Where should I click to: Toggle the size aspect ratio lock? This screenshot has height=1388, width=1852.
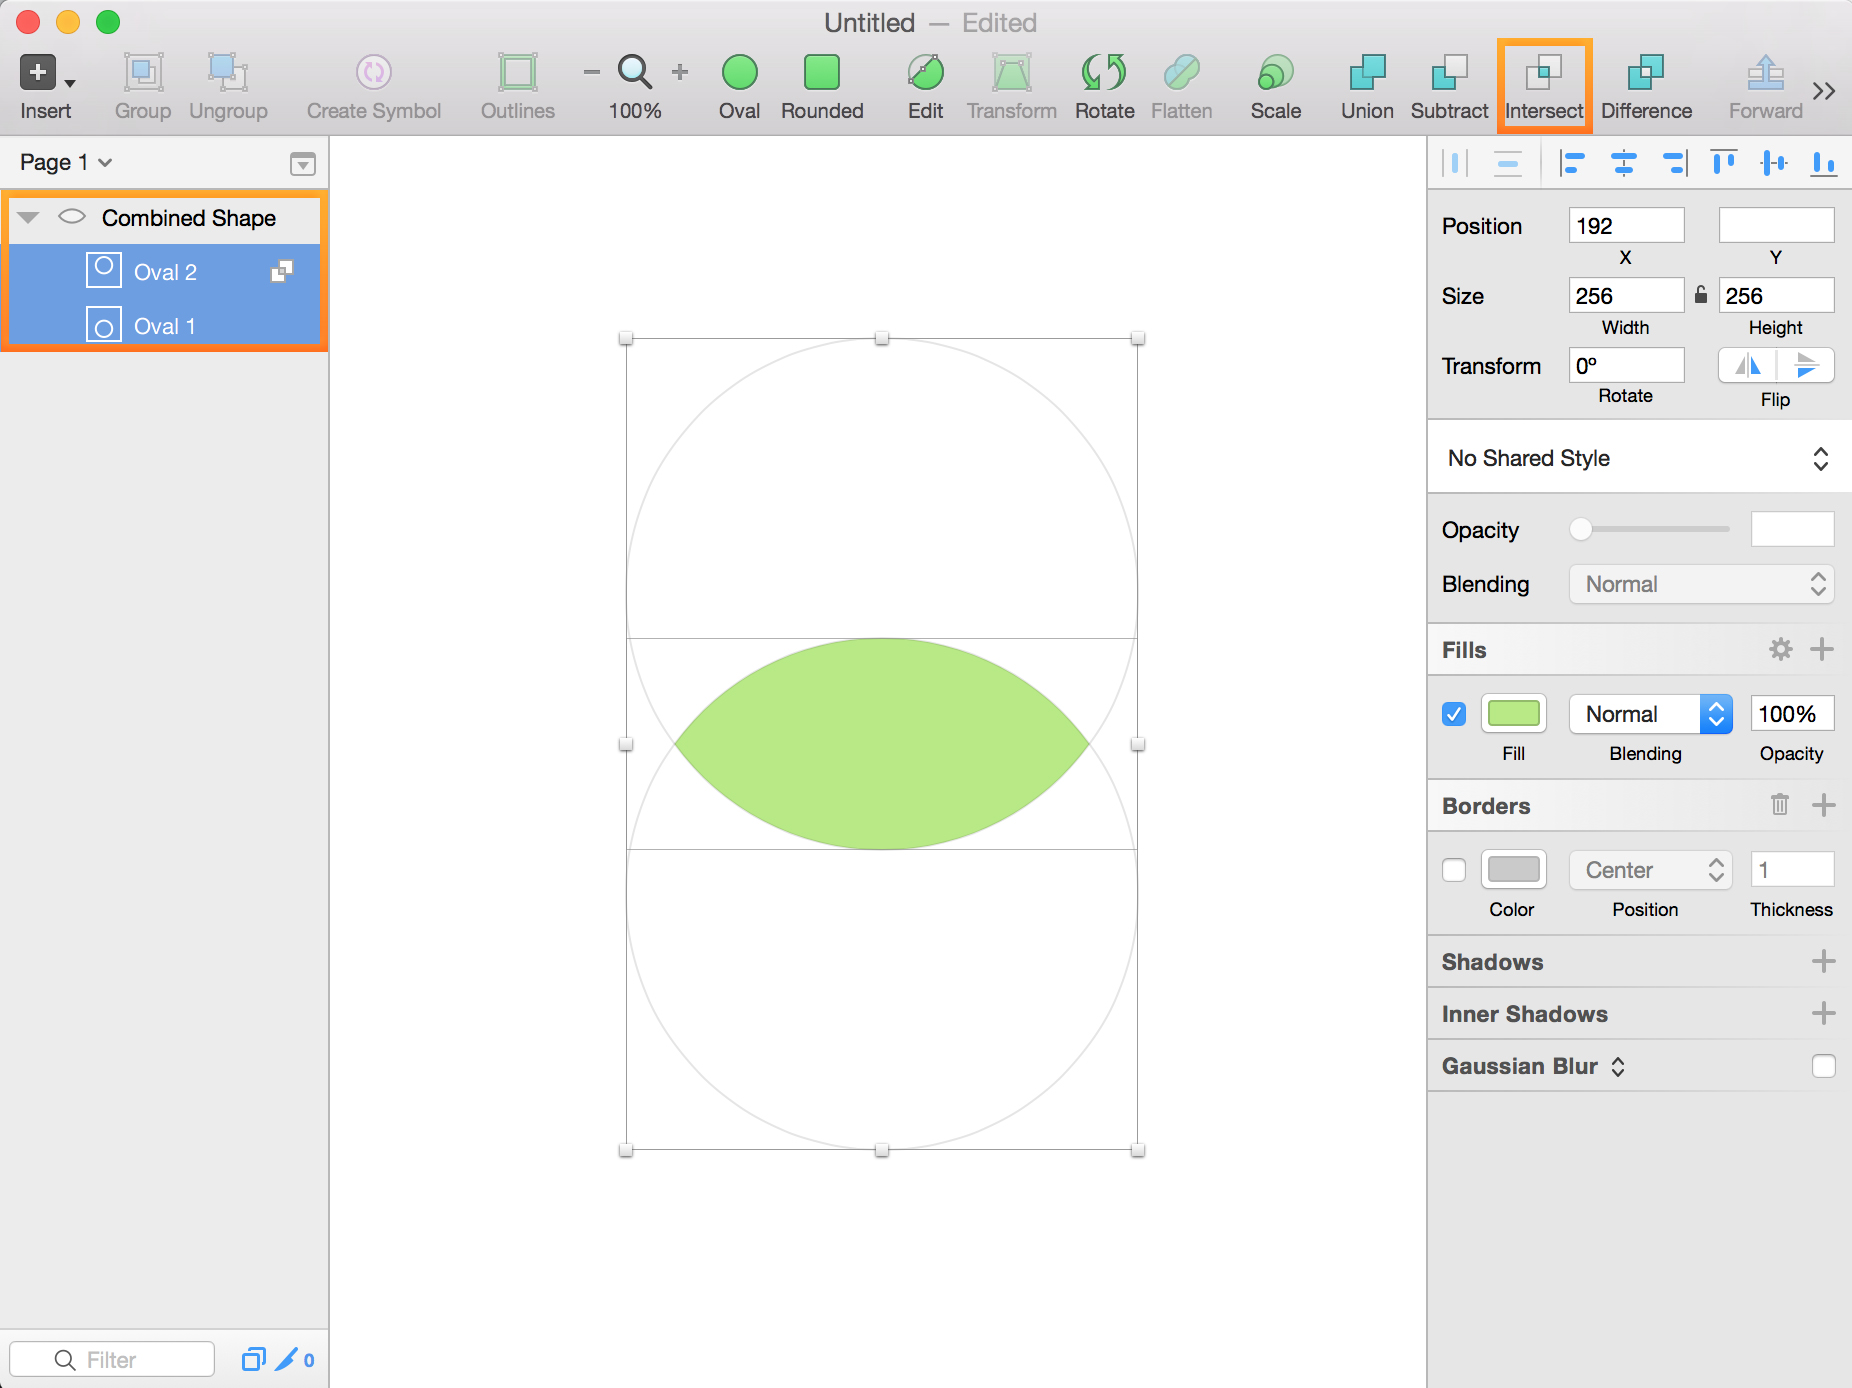(x=1701, y=294)
